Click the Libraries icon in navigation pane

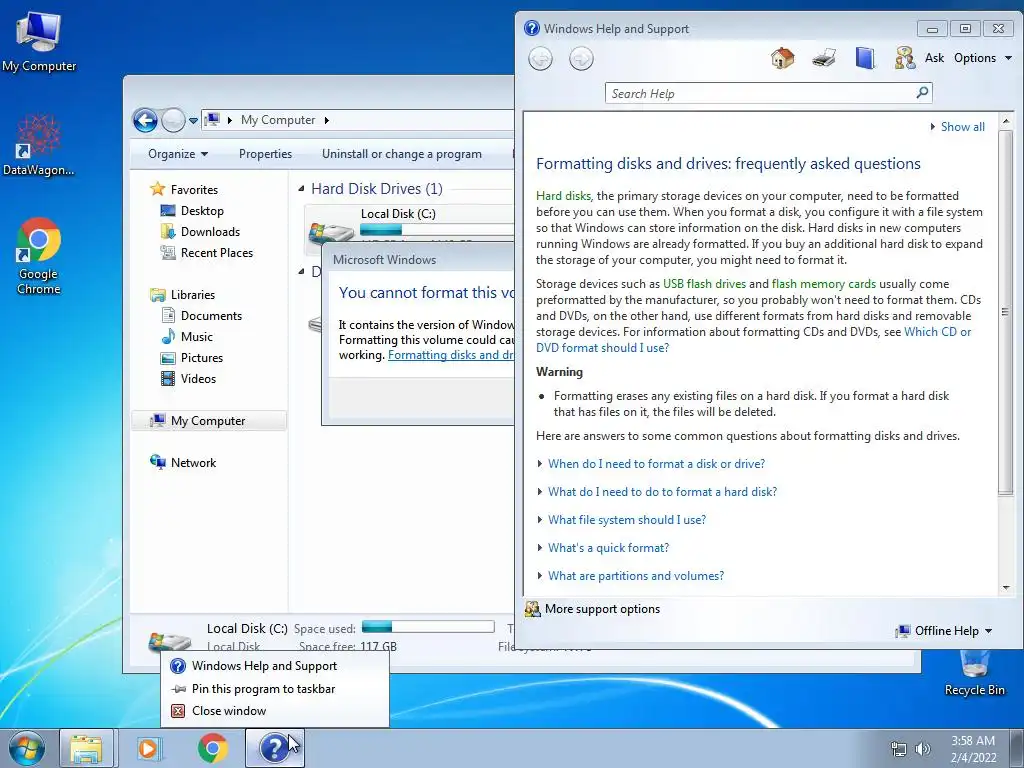[157, 295]
